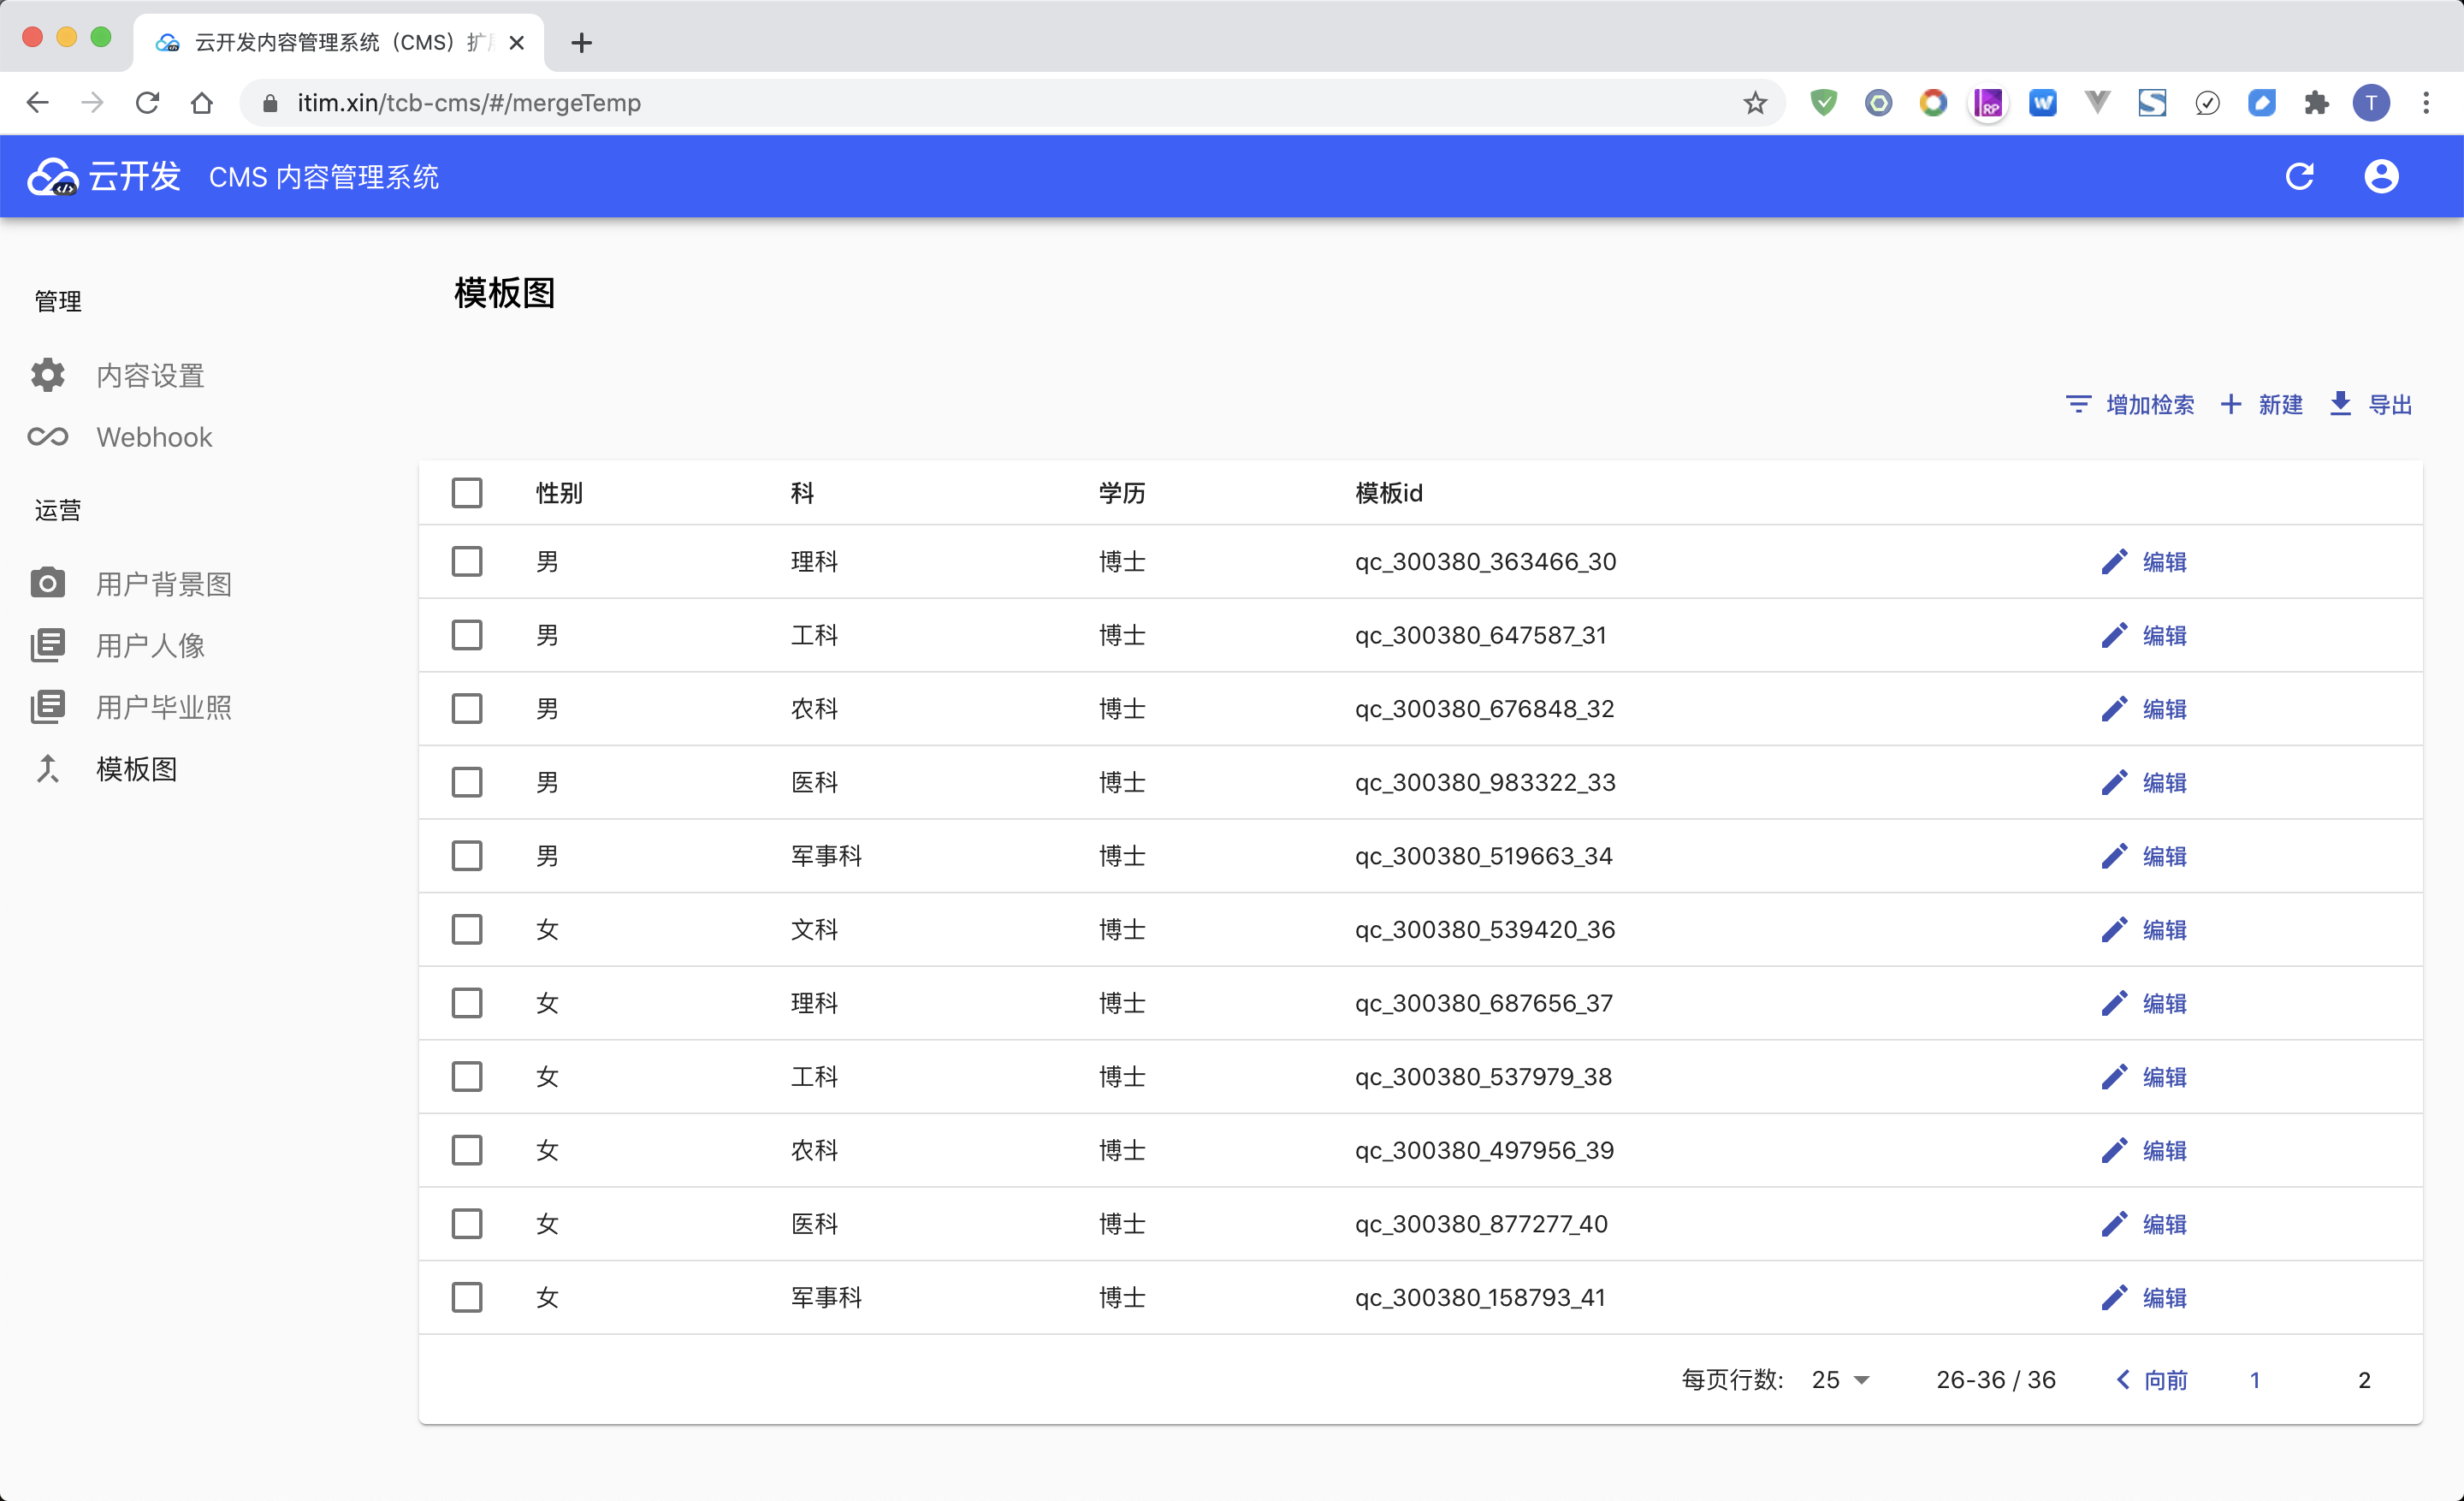Viewport: 2464px width, 1501px height.
Task: Click the Webhook infinity icon
Action: point(47,437)
